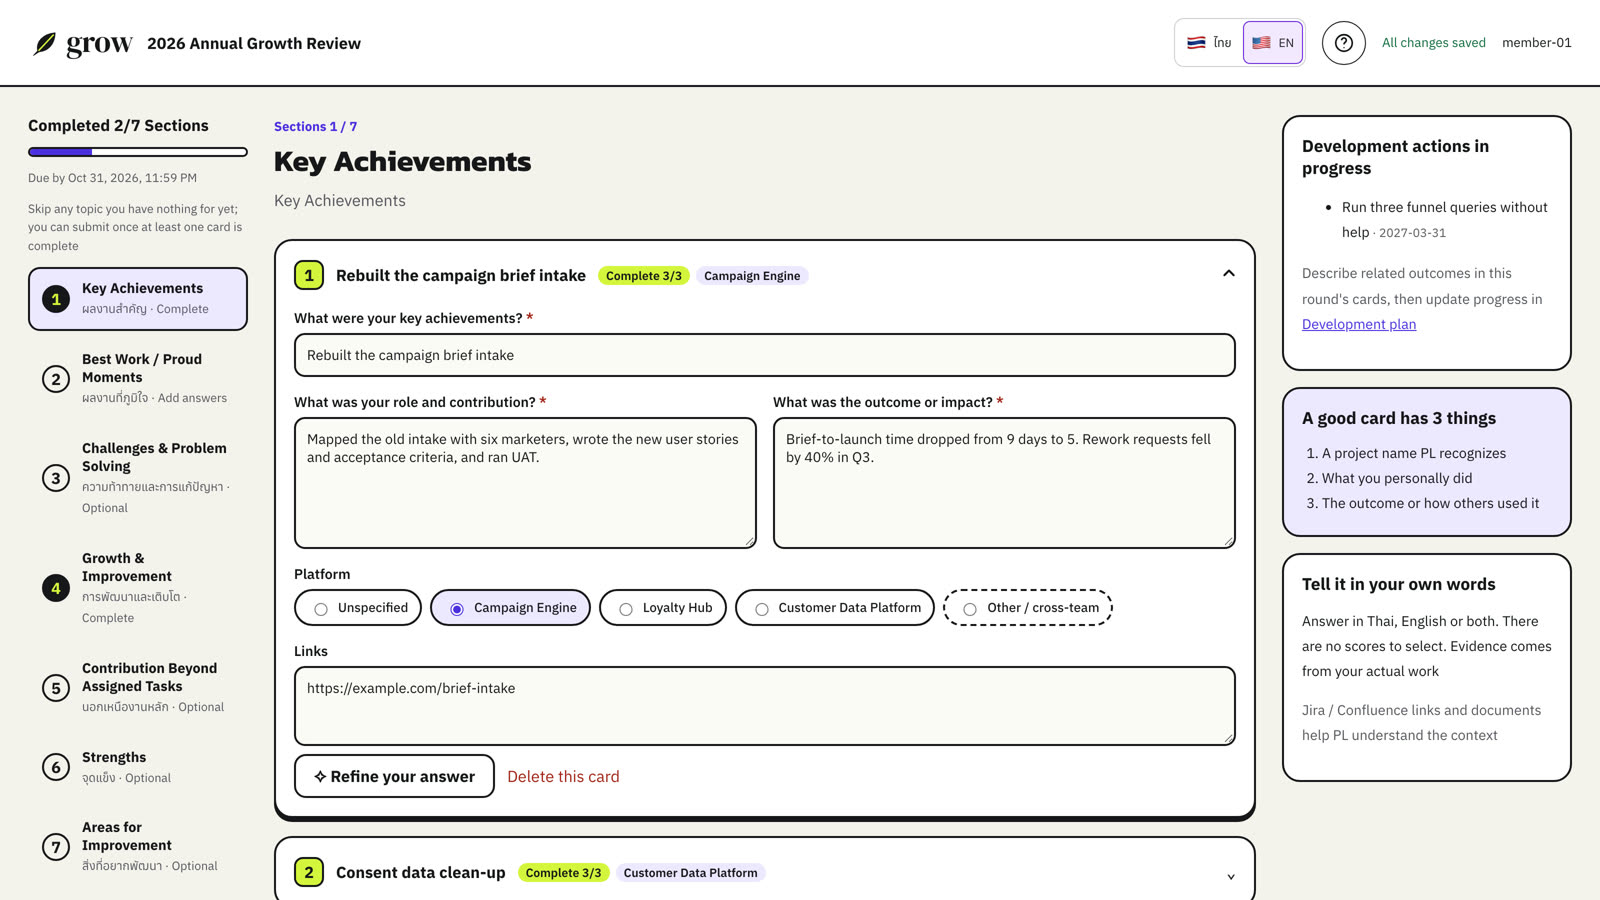Click the green number 1 card badge
Viewport: 1600px width, 900px height.
[309, 275]
